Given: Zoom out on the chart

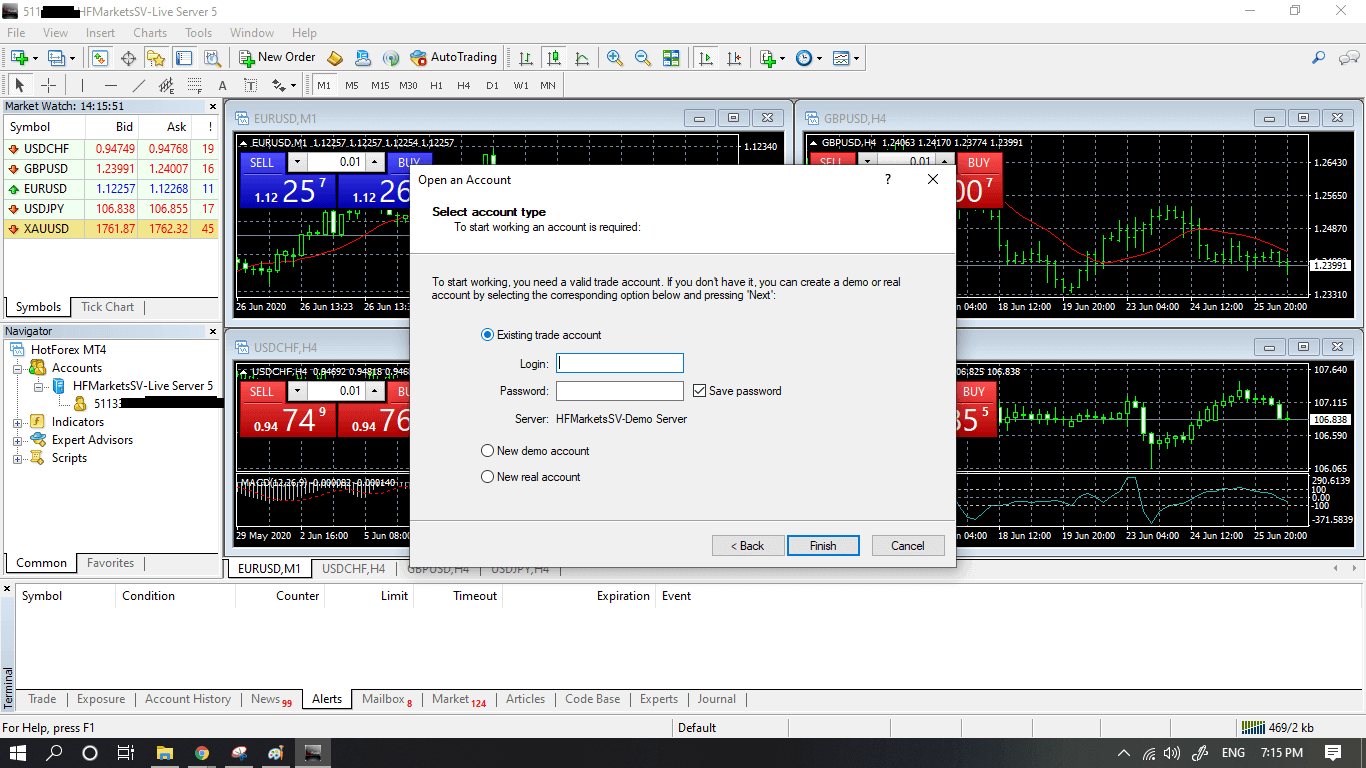Looking at the screenshot, I should (643, 58).
